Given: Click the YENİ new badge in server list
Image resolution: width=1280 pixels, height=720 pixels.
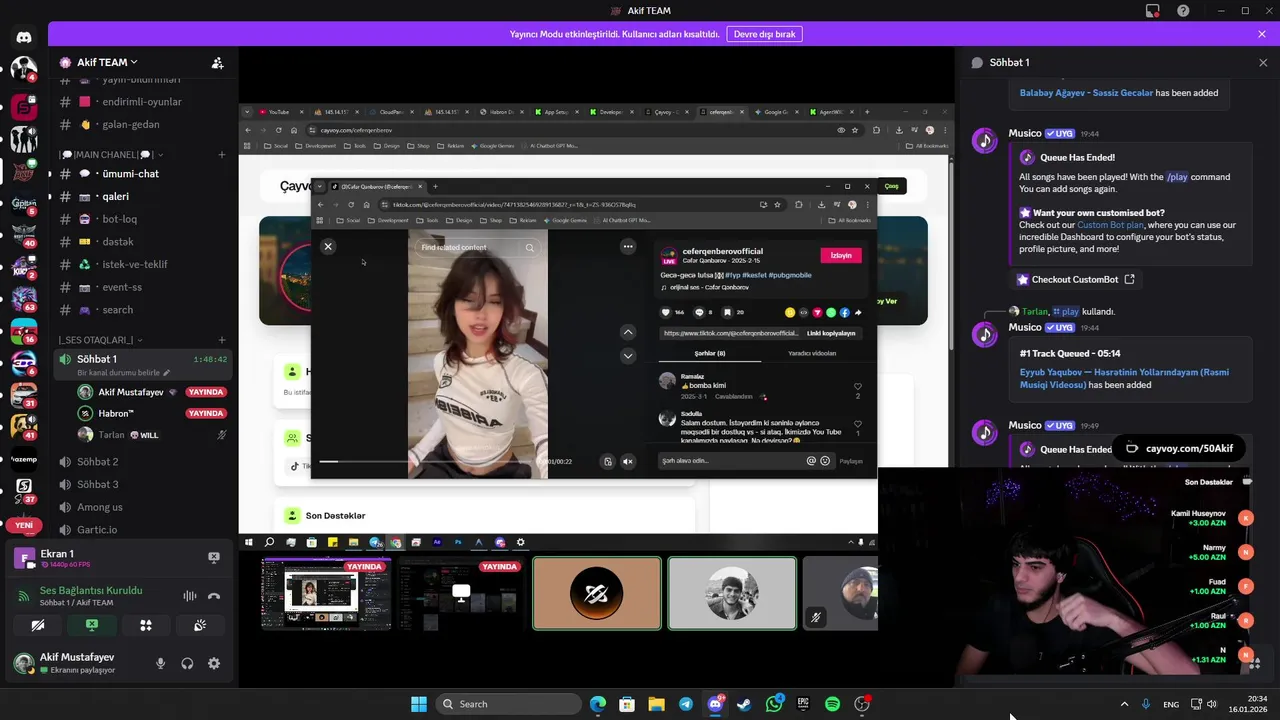Looking at the screenshot, I should point(24,525).
